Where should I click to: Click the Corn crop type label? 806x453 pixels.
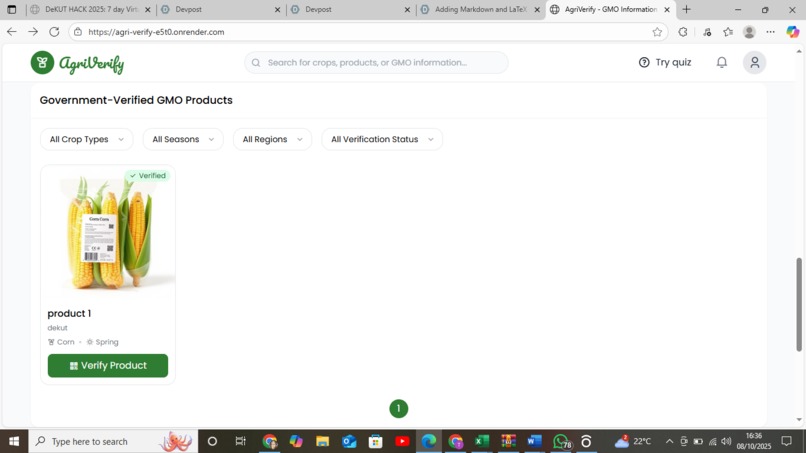tap(61, 342)
